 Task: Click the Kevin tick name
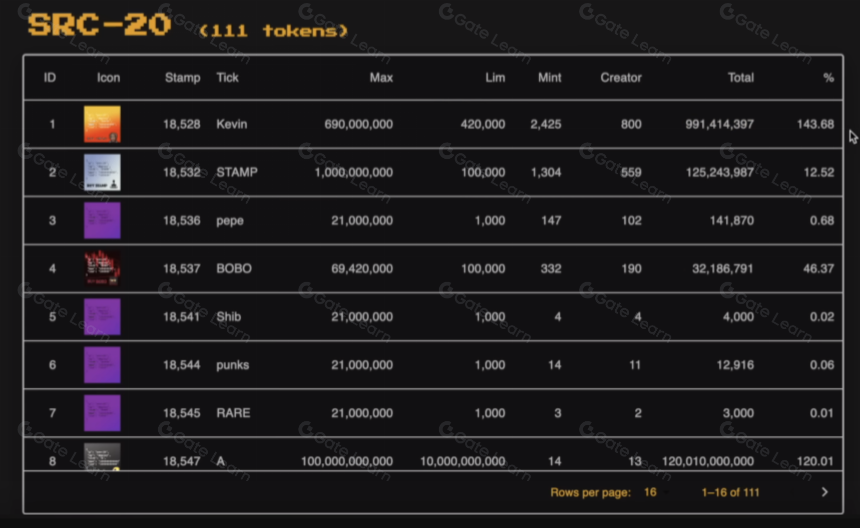pos(231,124)
